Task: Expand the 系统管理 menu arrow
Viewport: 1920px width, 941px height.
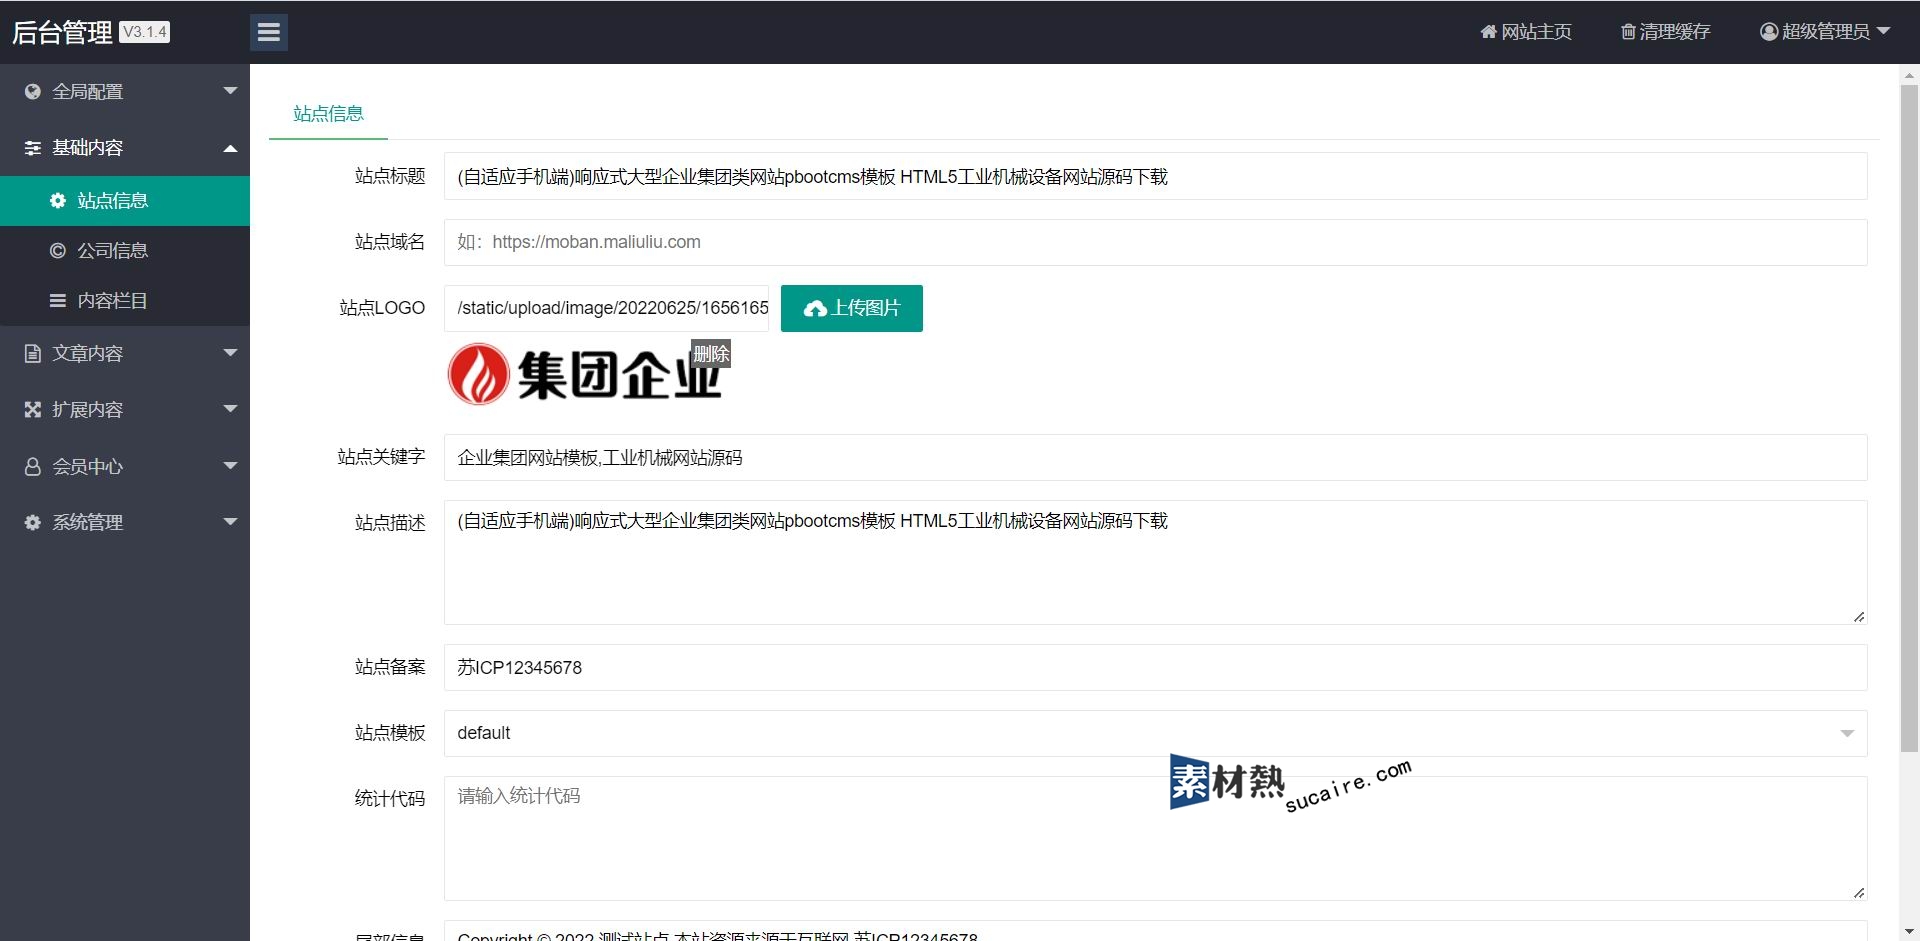Action: pos(230,522)
